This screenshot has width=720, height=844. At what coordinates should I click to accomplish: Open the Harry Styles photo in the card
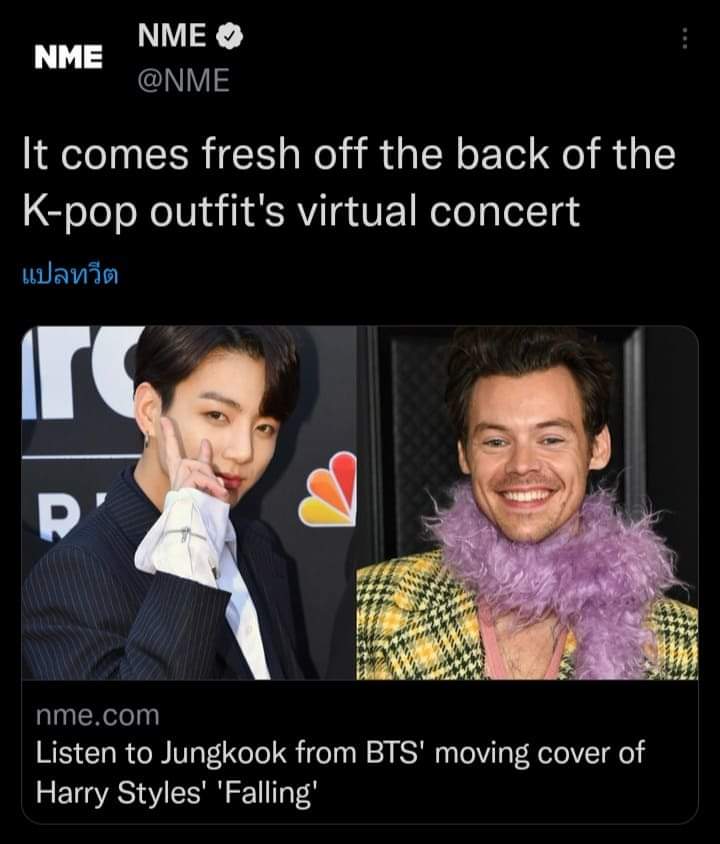(x=527, y=502)
